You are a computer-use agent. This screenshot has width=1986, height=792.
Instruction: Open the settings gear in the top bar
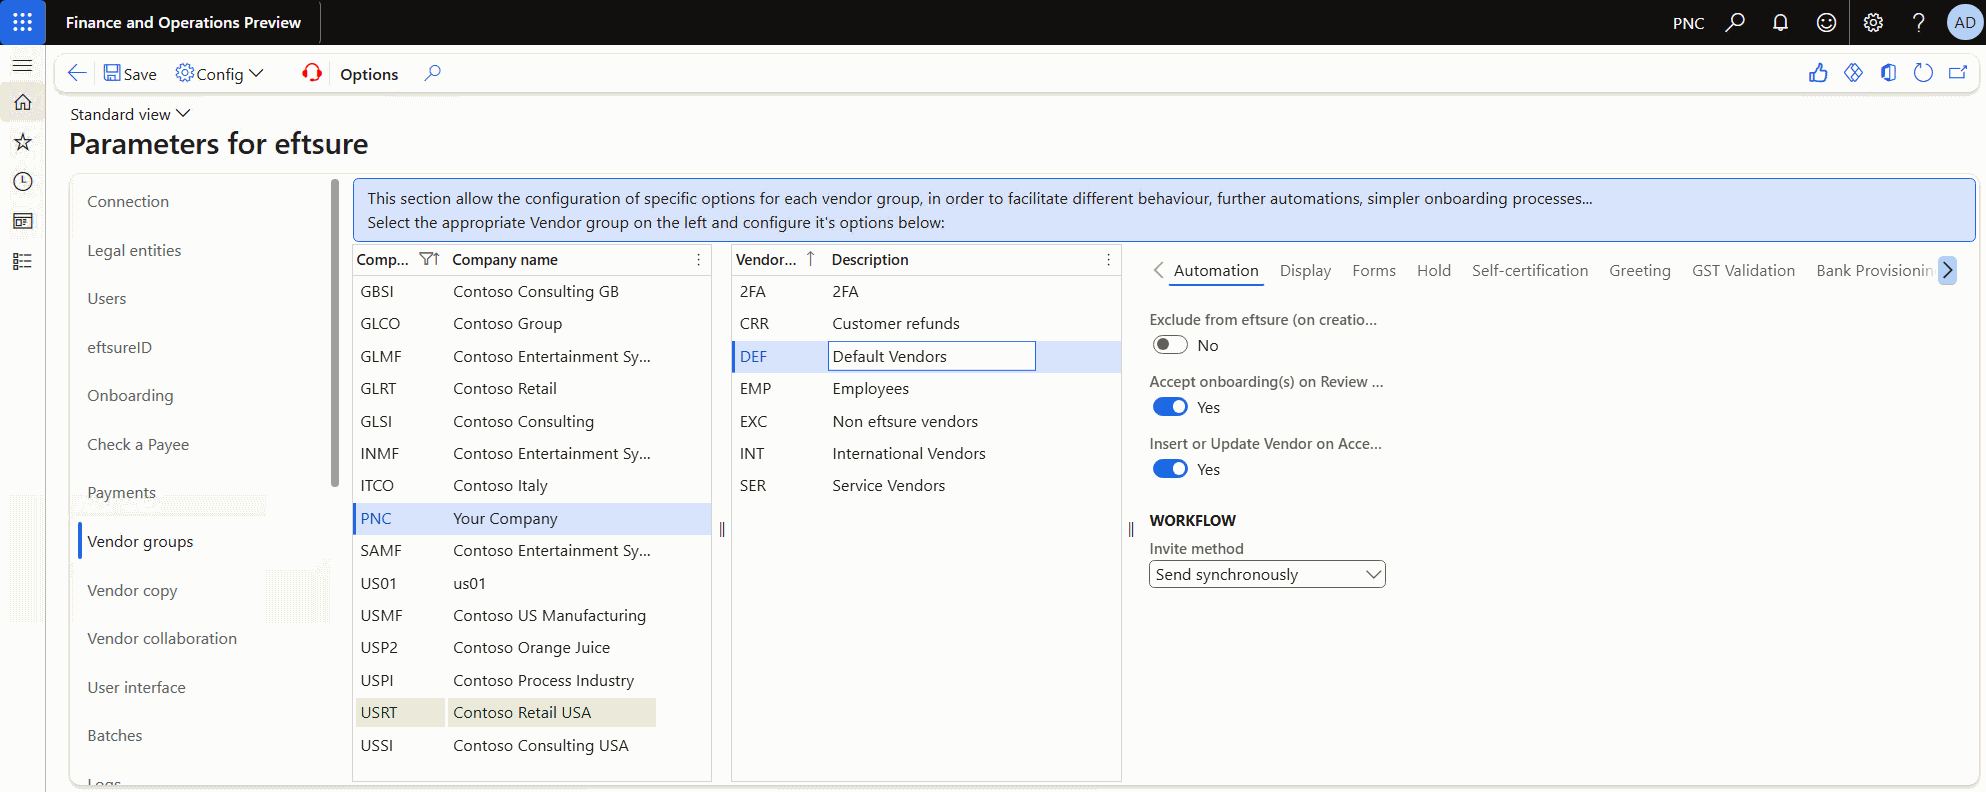coord(1873,22)
